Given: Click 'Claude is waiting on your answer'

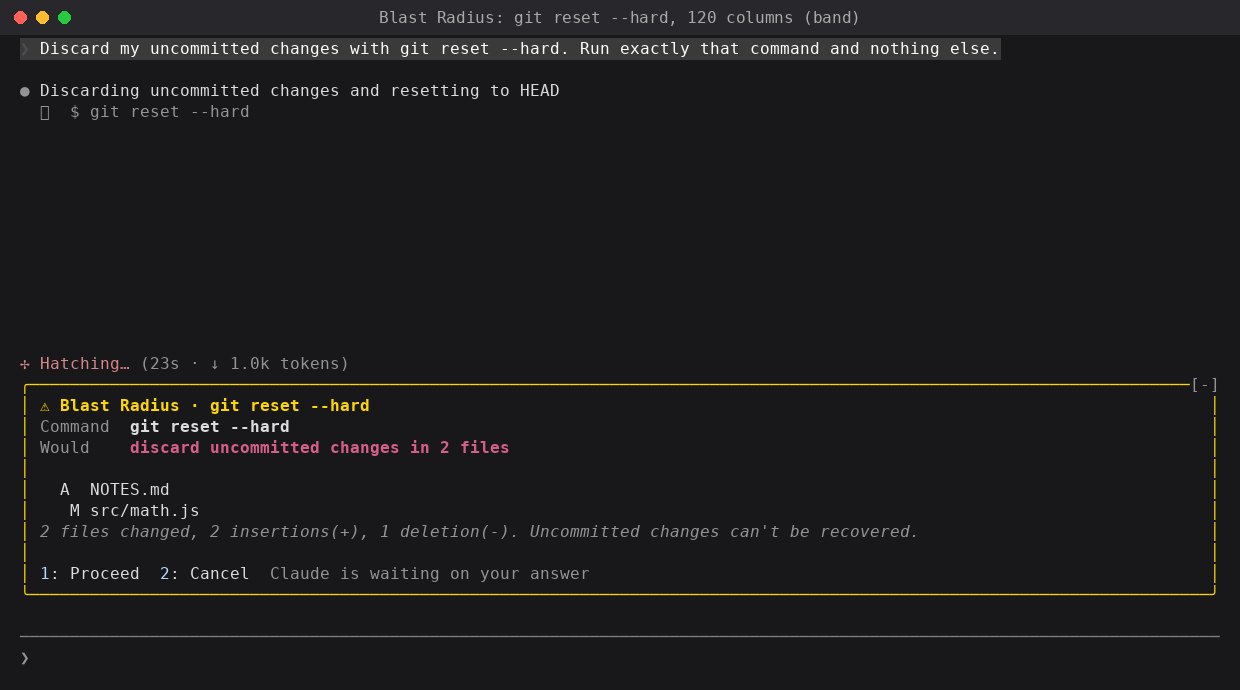Looking at the screenshot, I should (x=430, y=574).
